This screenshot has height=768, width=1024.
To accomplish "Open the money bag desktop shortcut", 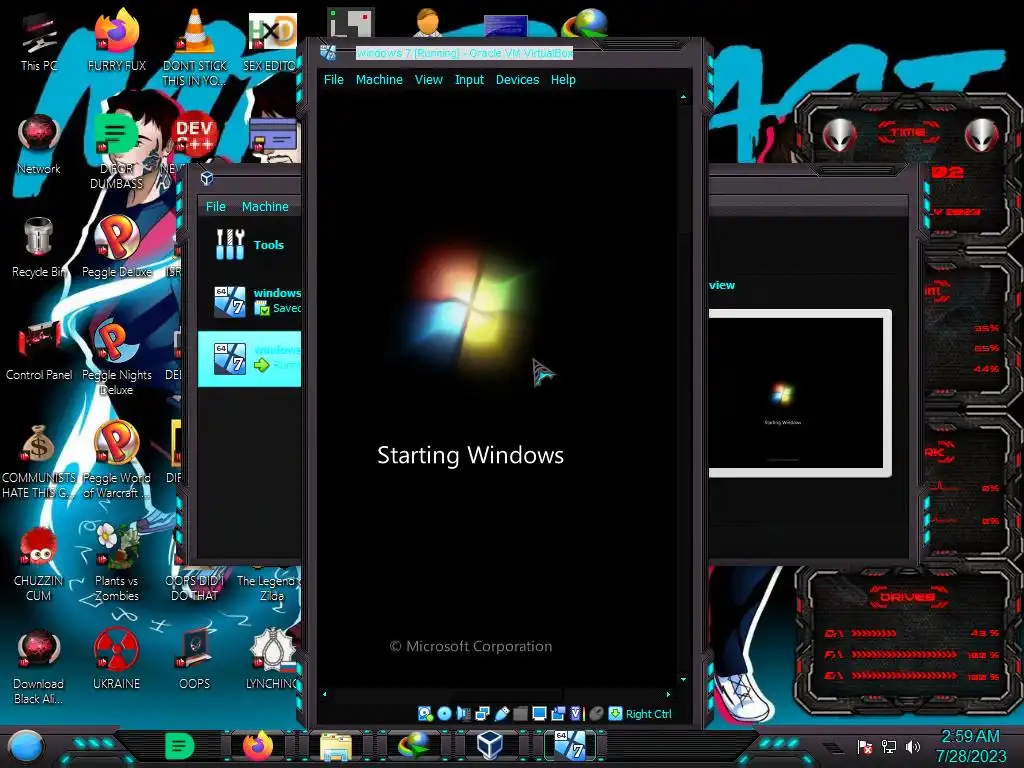I will [x=39, y=460].
